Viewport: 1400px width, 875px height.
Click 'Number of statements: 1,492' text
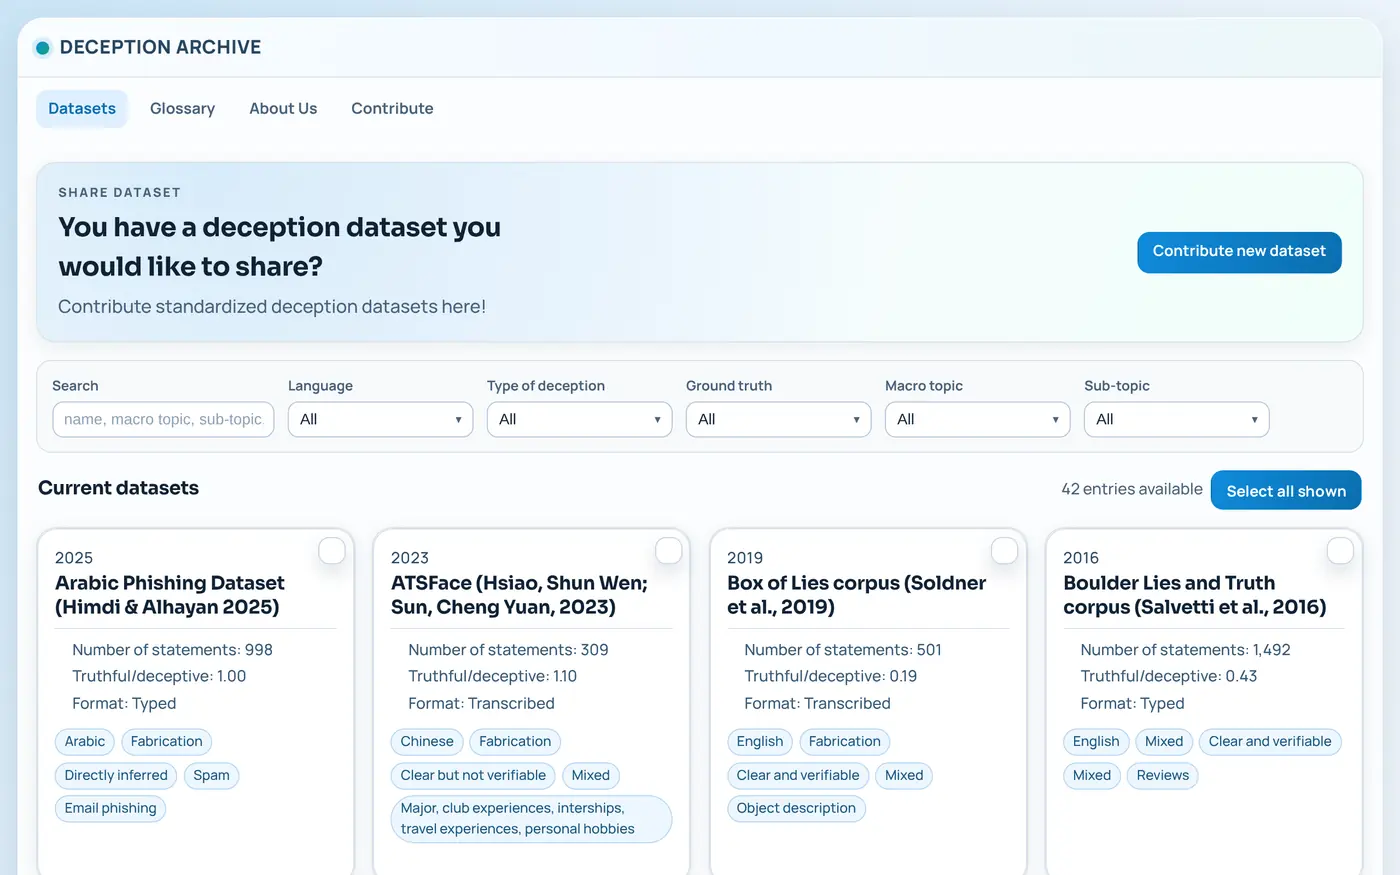click(1185, 650)
